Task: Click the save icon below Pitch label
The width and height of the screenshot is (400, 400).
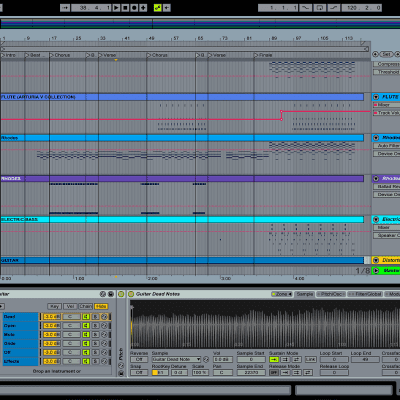Action: [121, 373]
